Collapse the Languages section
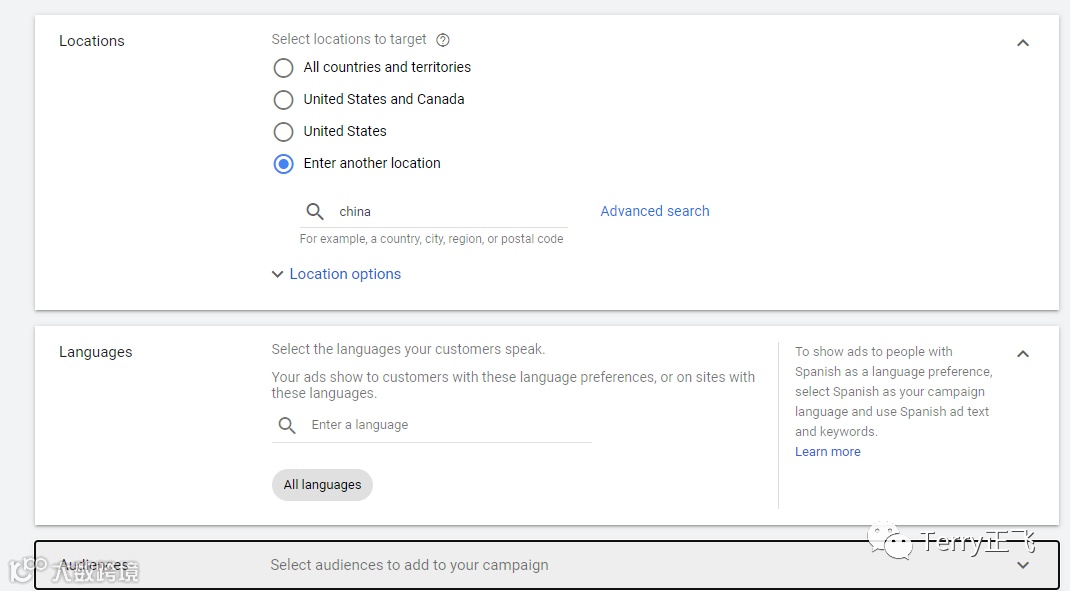Image resolution: width=1070 pixels, height=591 pixels. (x=1022, y=354)
